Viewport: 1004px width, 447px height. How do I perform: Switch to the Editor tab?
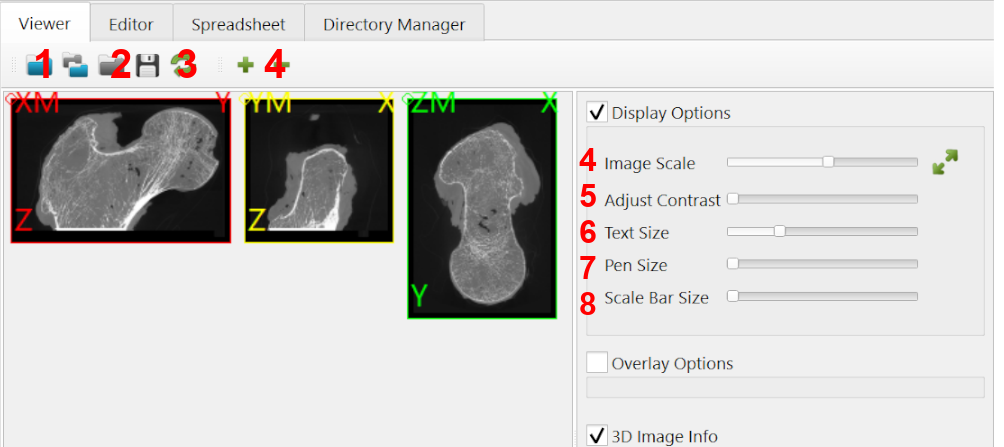(x=131, y=24)
